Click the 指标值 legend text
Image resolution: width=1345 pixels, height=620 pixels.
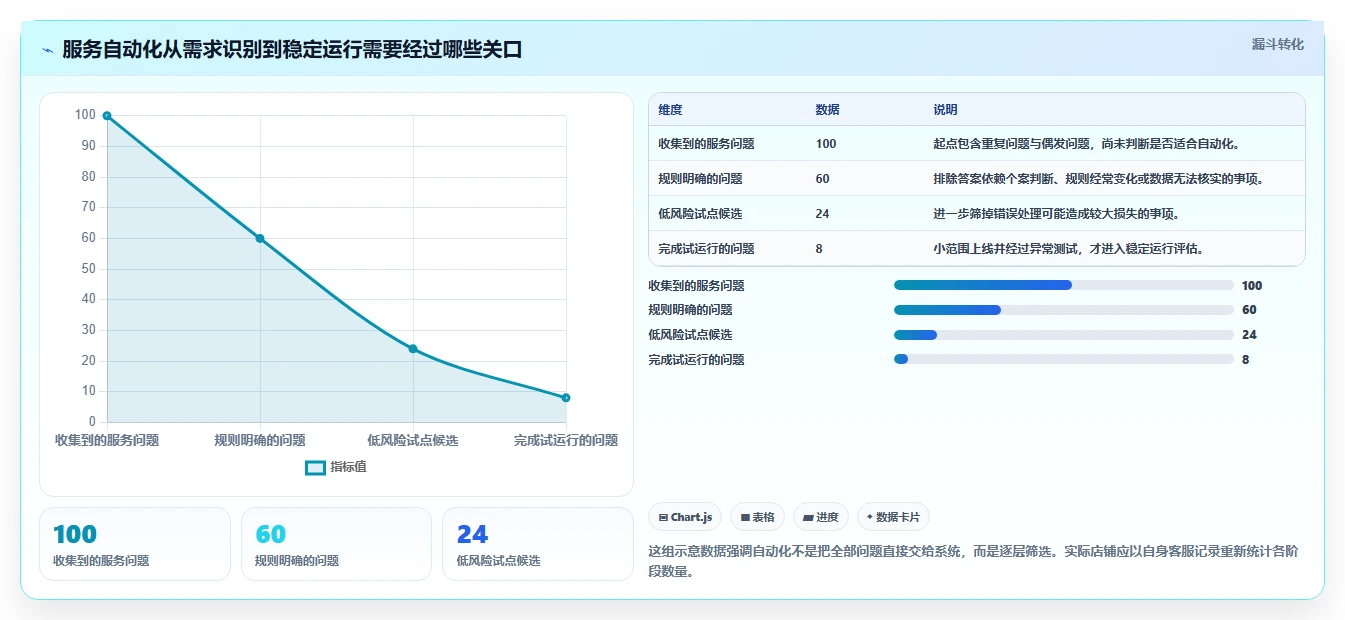click(x=348, y=467)
